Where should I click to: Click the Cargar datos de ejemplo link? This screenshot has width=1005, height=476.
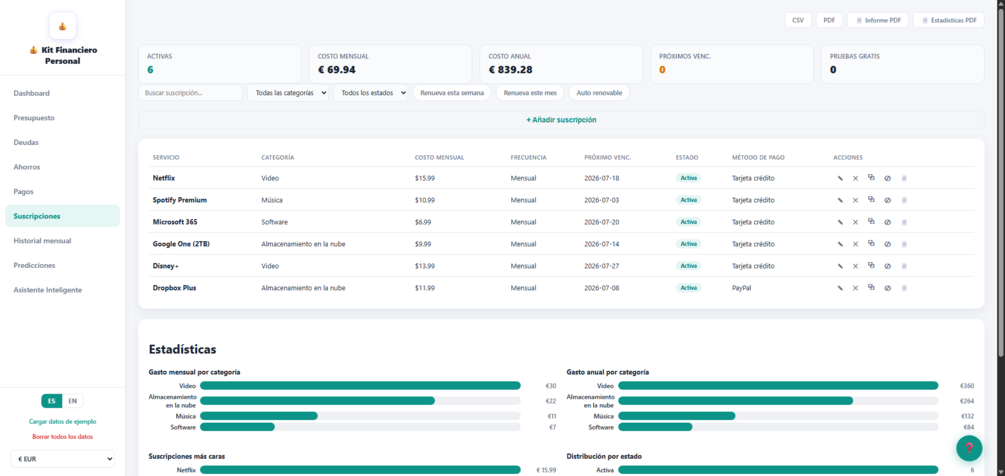tap(63, 422)
